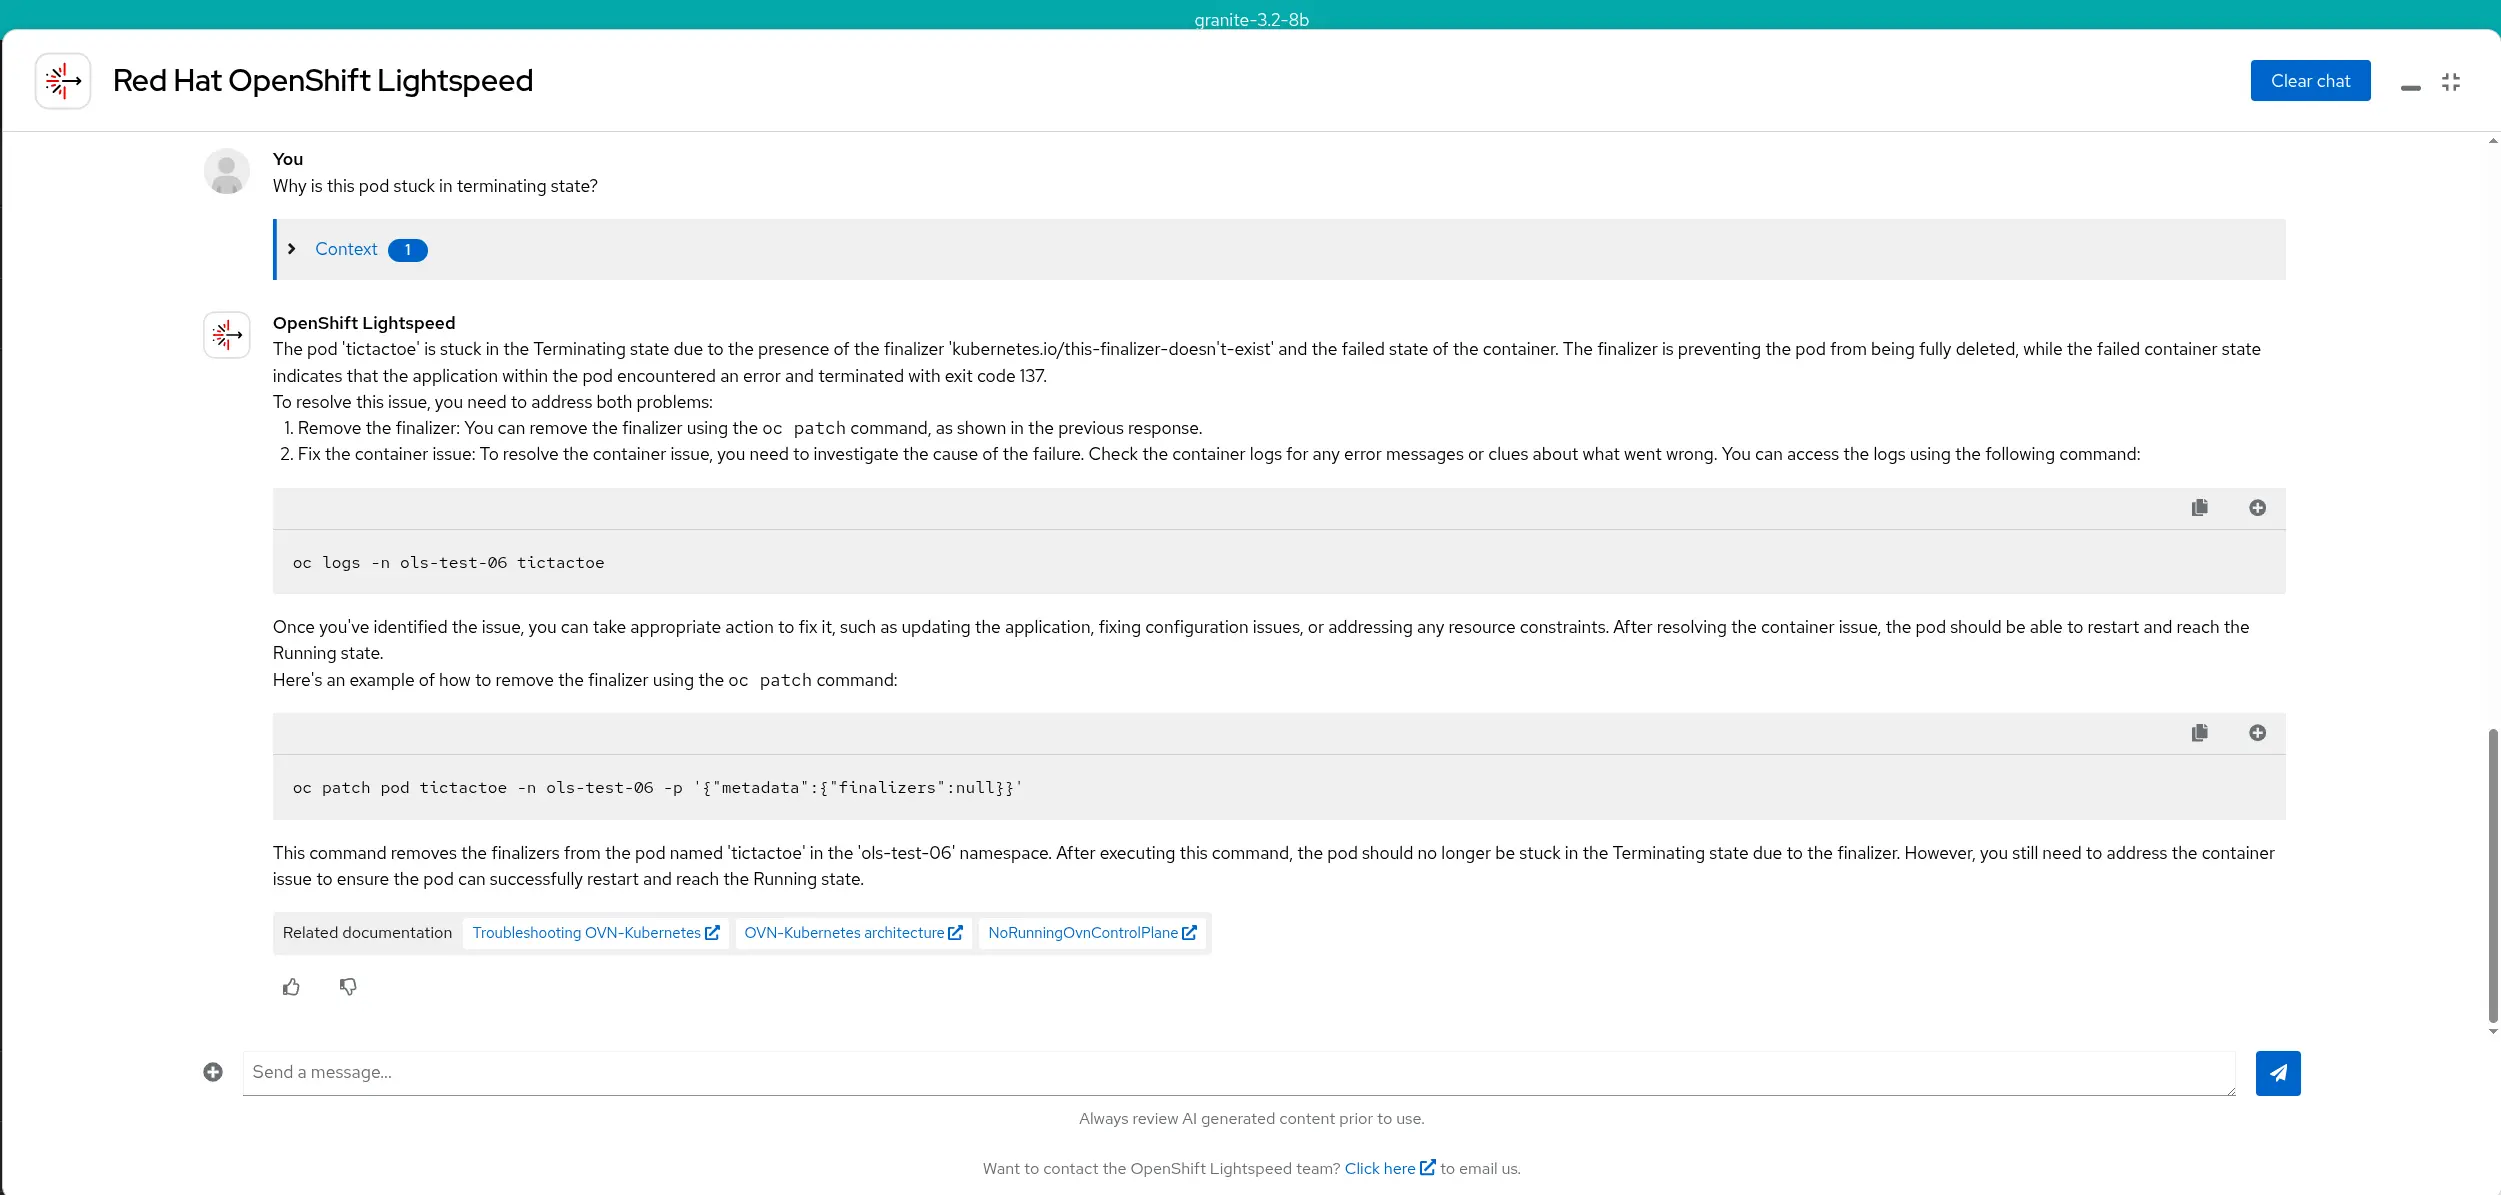Minimize the Lightspeed chat panel
The width and height of the screenshot is (2501, 1195).
(x=2411, y=88)
